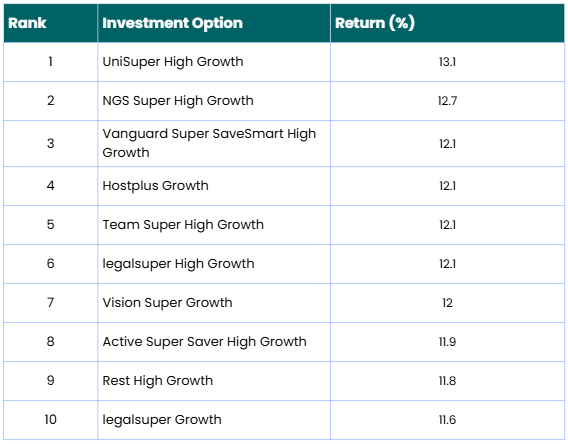Click the 11.8 return value
This screenshot has height=444, width=568.
click(x=447, y=381)
